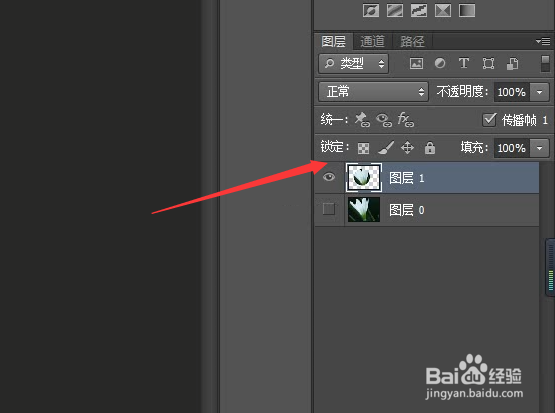Open the Layers panel flyout menu

pyautogui.click(x=543, y=41)
